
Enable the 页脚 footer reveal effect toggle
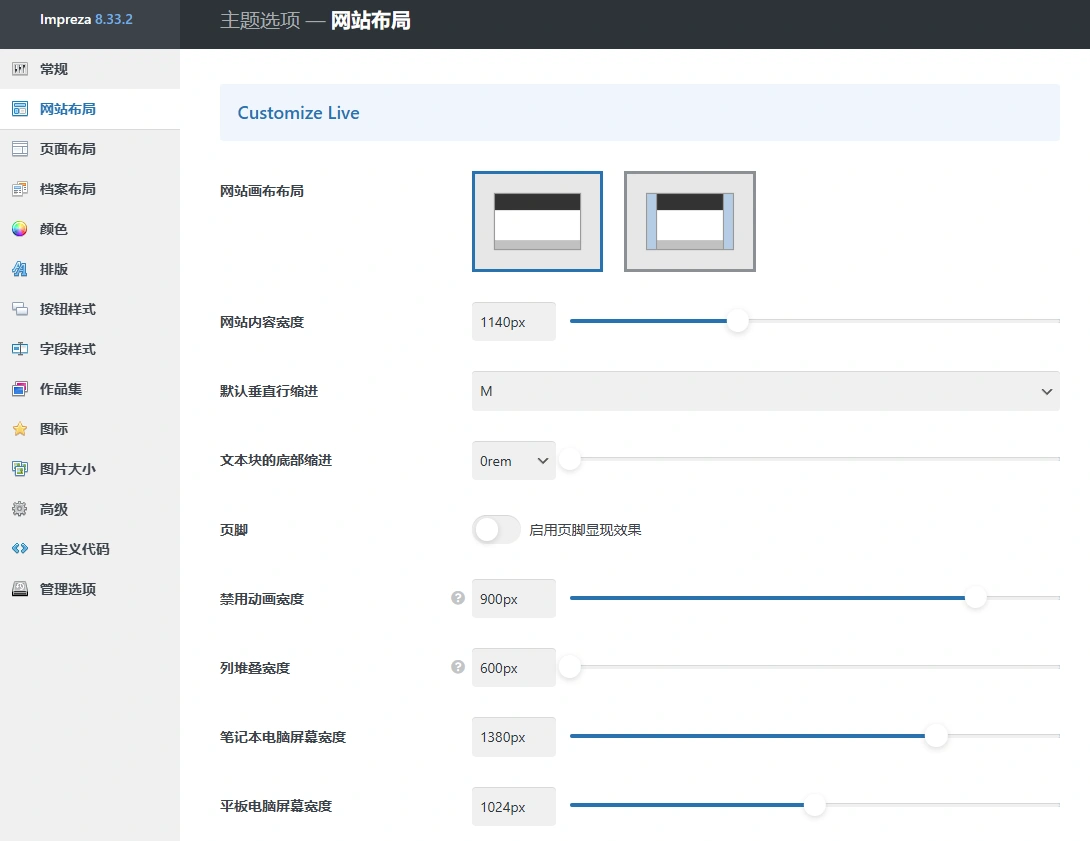495,529
